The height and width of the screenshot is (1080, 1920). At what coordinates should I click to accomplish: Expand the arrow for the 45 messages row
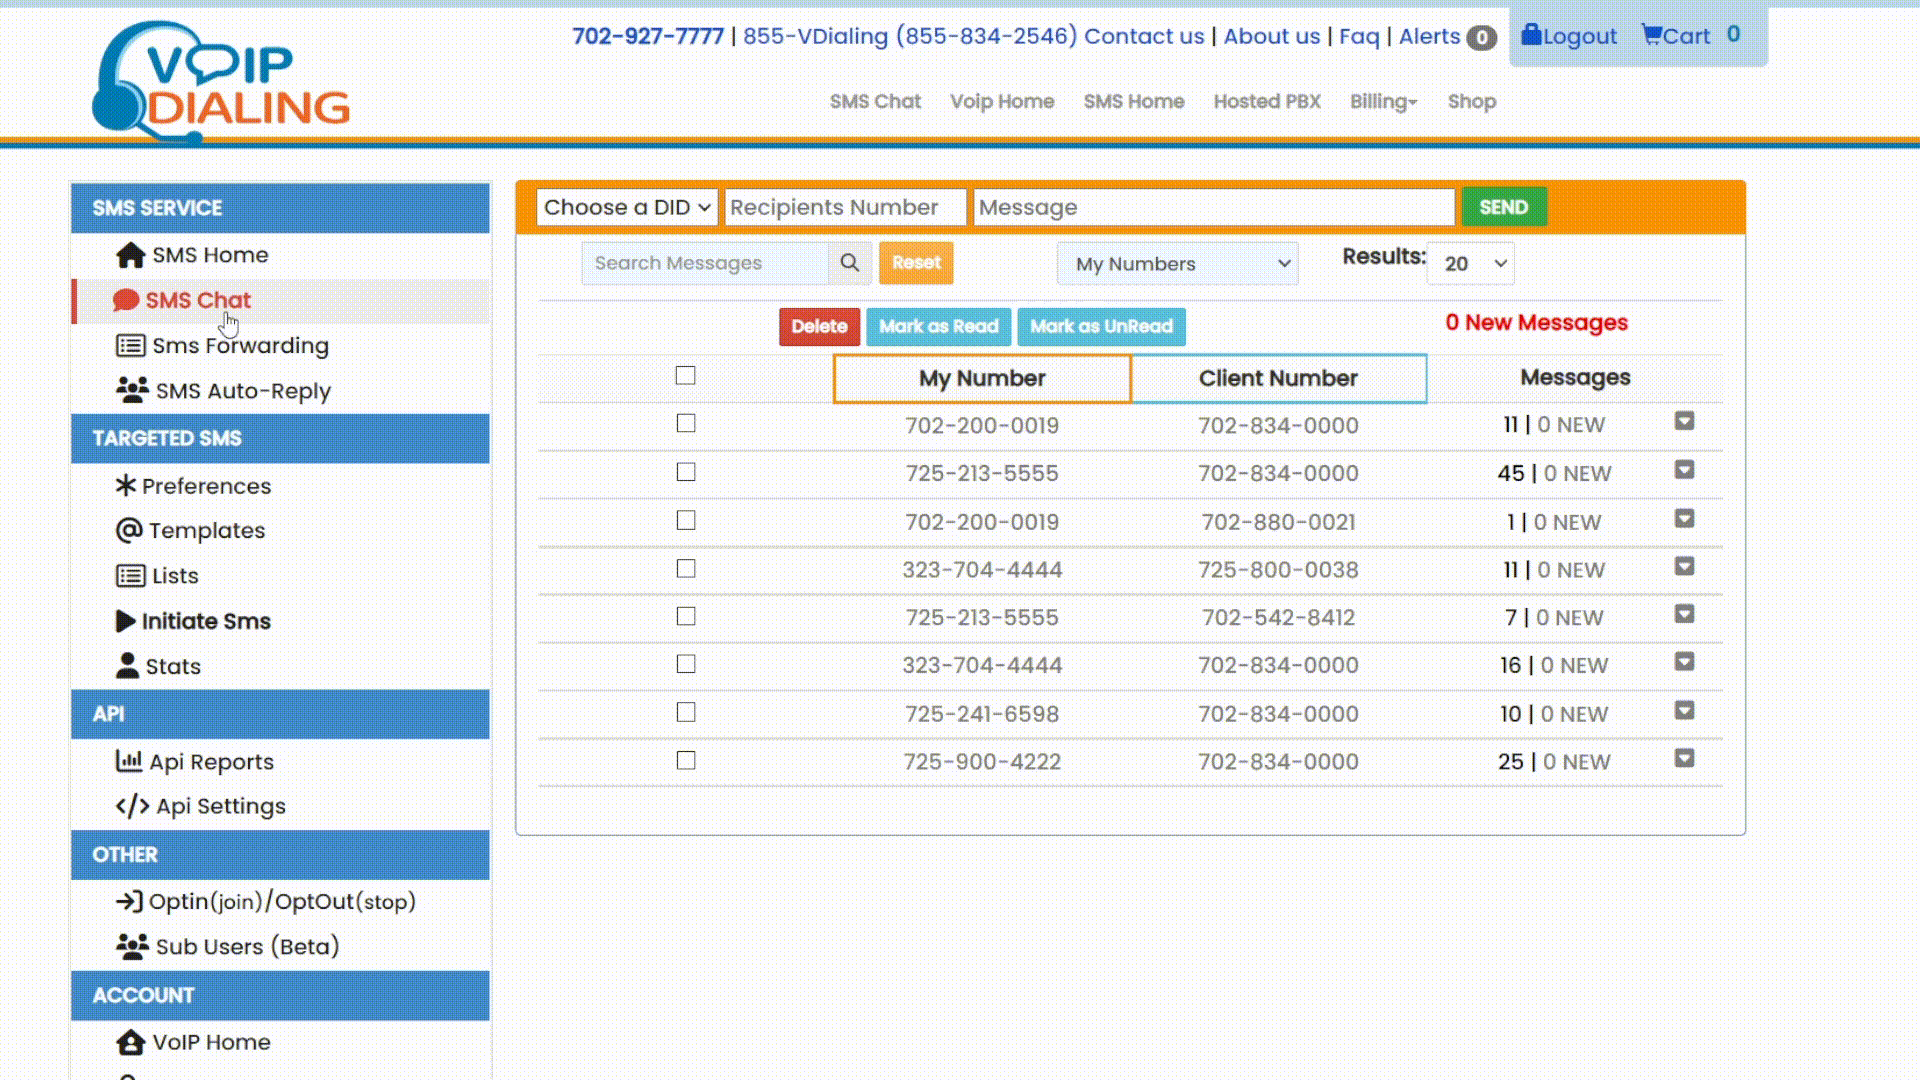tap(1684, 470)
